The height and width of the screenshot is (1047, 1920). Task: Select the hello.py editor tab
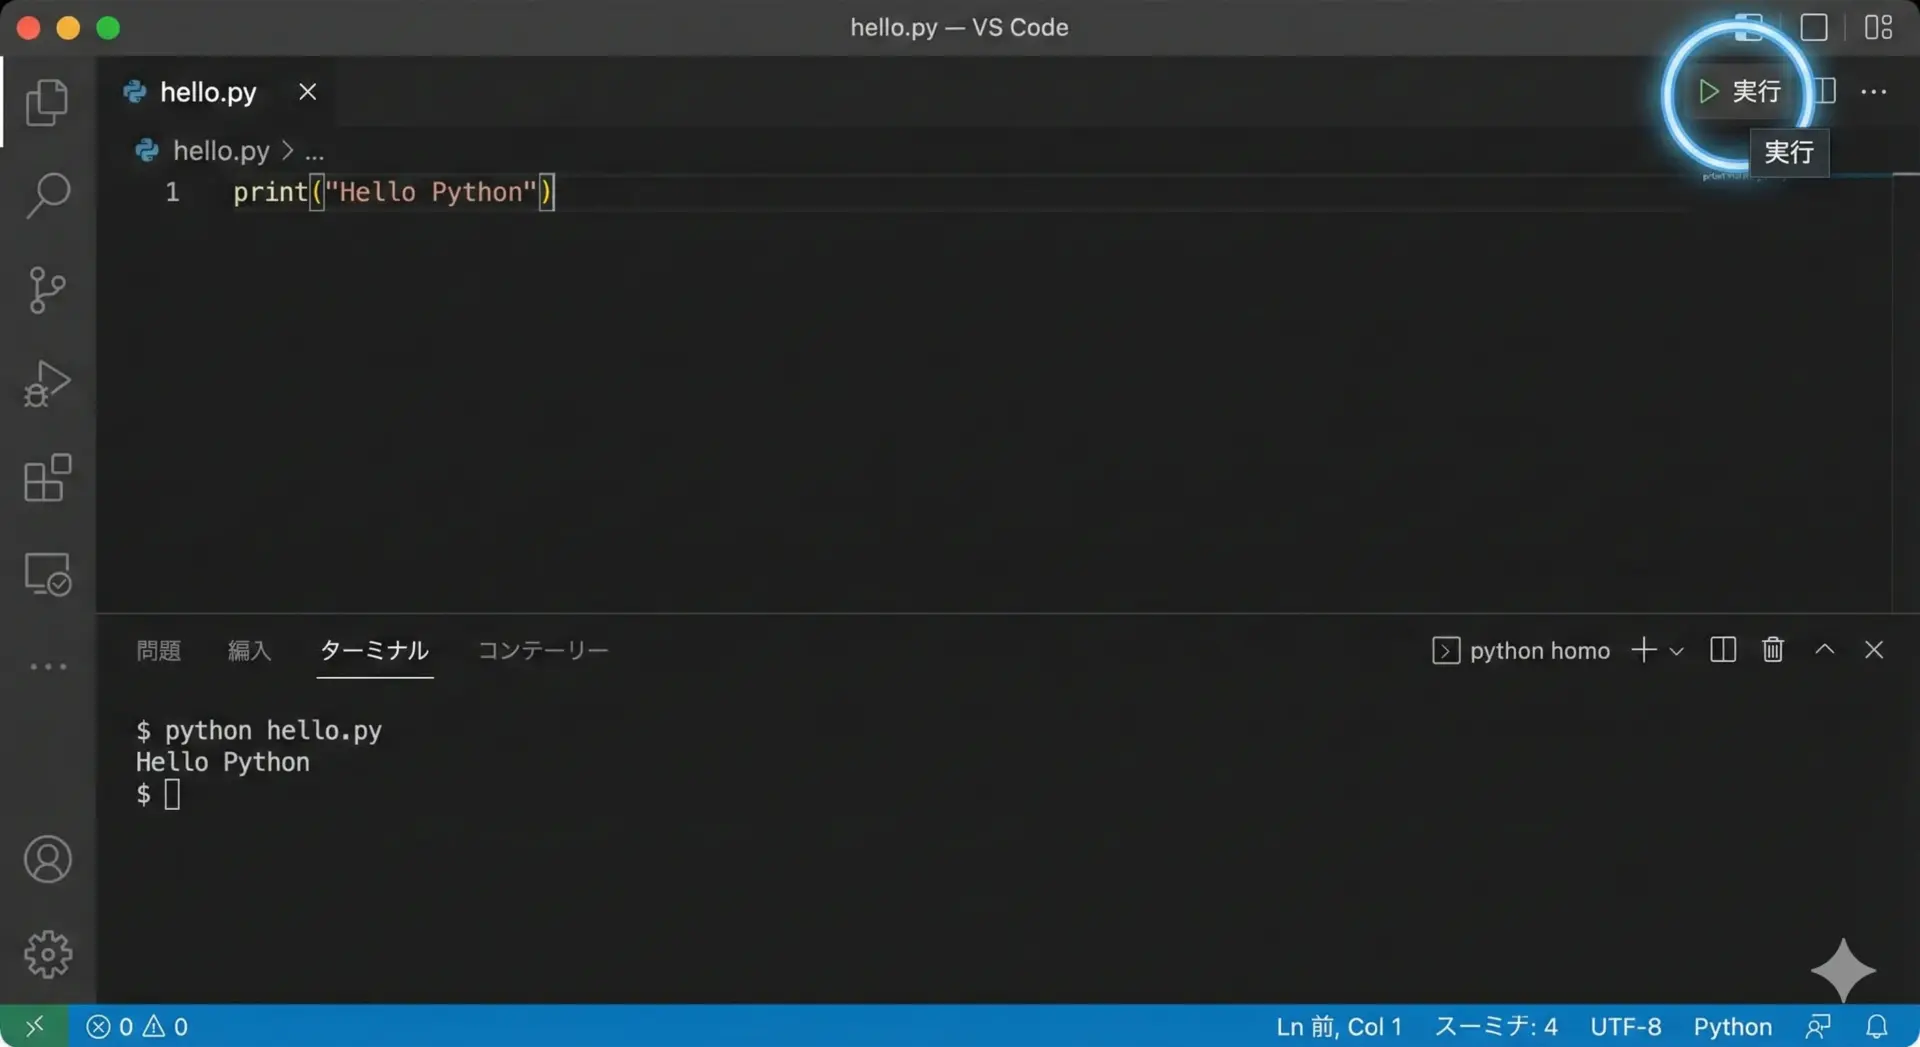point(208,92)
